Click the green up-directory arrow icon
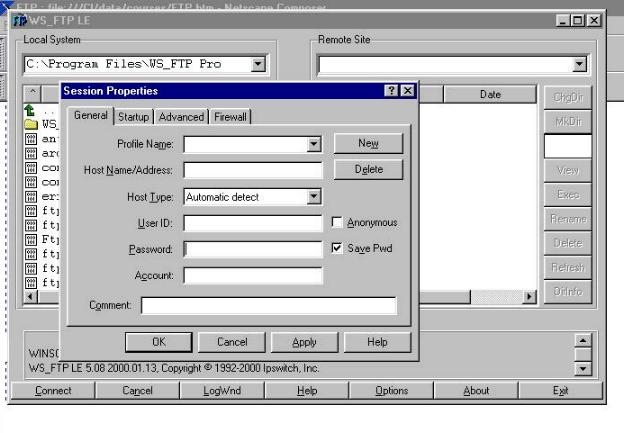 (29, 110)
